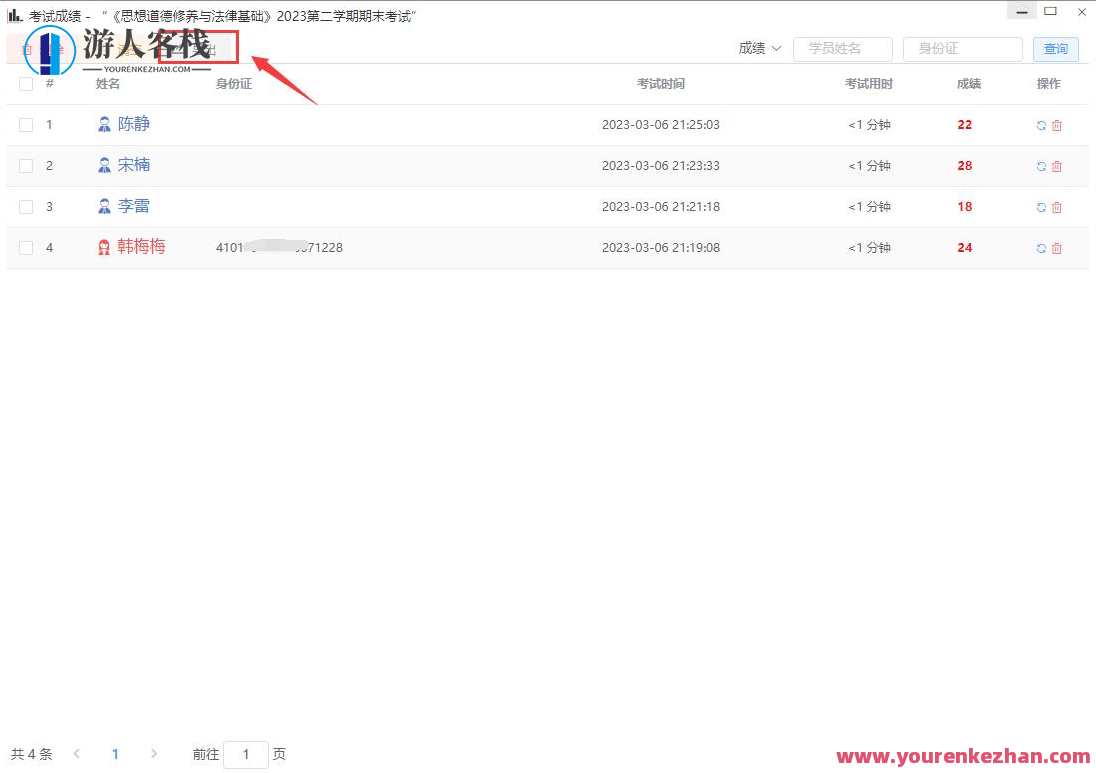Click the refresh icon in 李雷's row
Screen dimensions: 1096x773
tap(1041, 207)
